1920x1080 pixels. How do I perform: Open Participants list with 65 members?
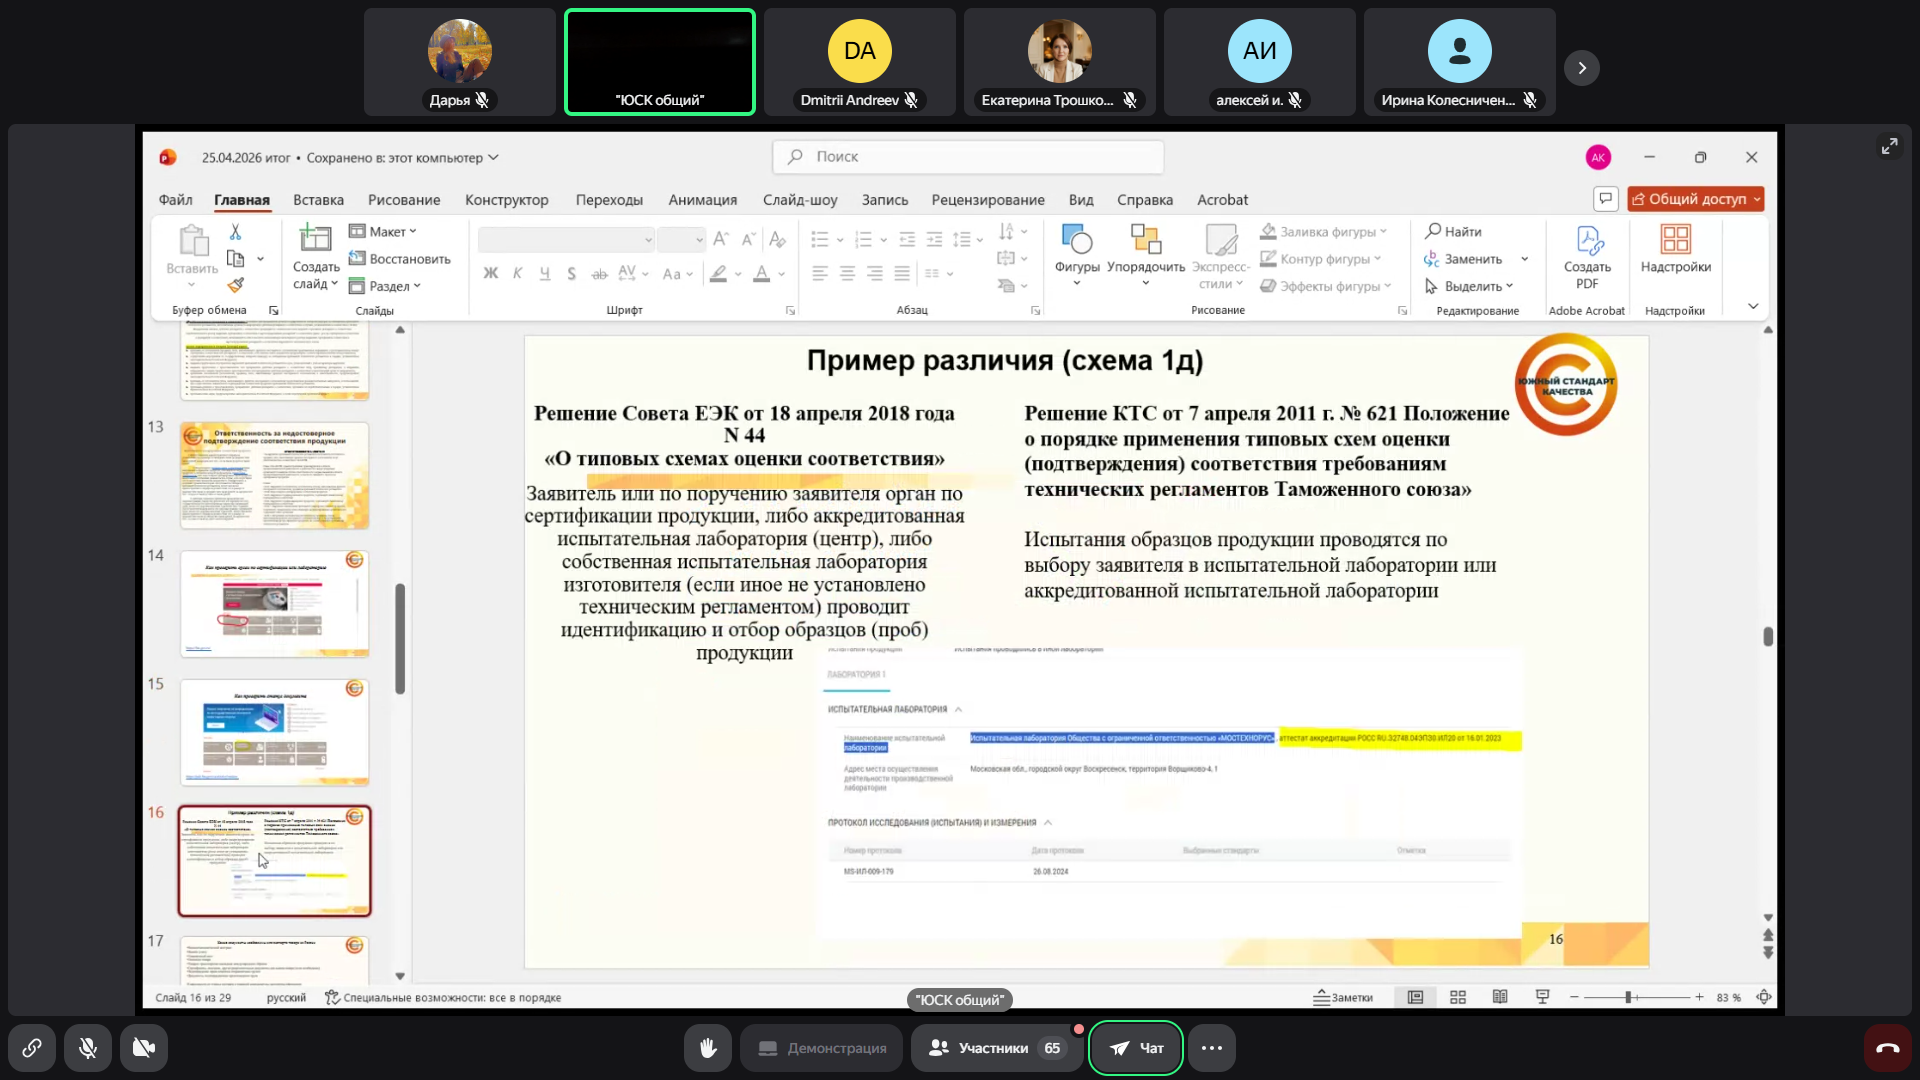pyautogui.click(x=996, y=1048)
